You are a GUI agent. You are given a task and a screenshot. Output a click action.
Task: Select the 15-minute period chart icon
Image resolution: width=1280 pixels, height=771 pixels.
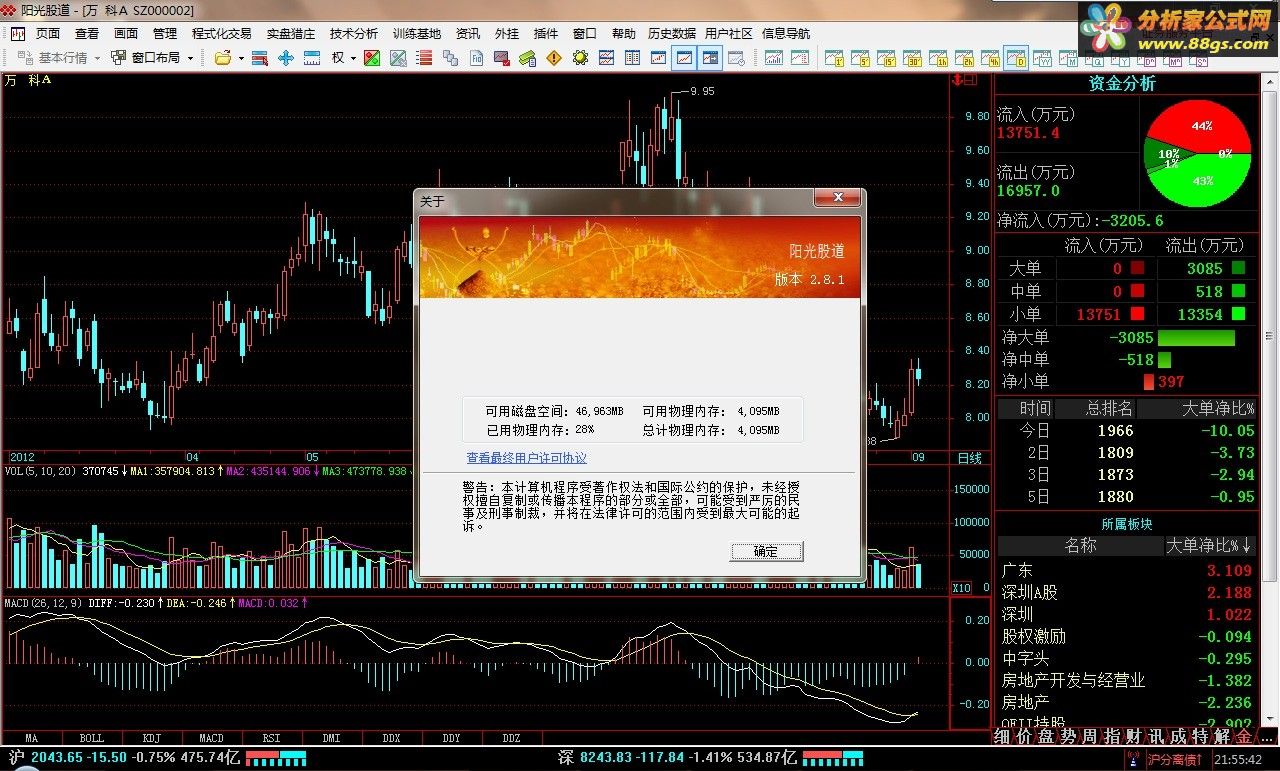coord(886,58)
